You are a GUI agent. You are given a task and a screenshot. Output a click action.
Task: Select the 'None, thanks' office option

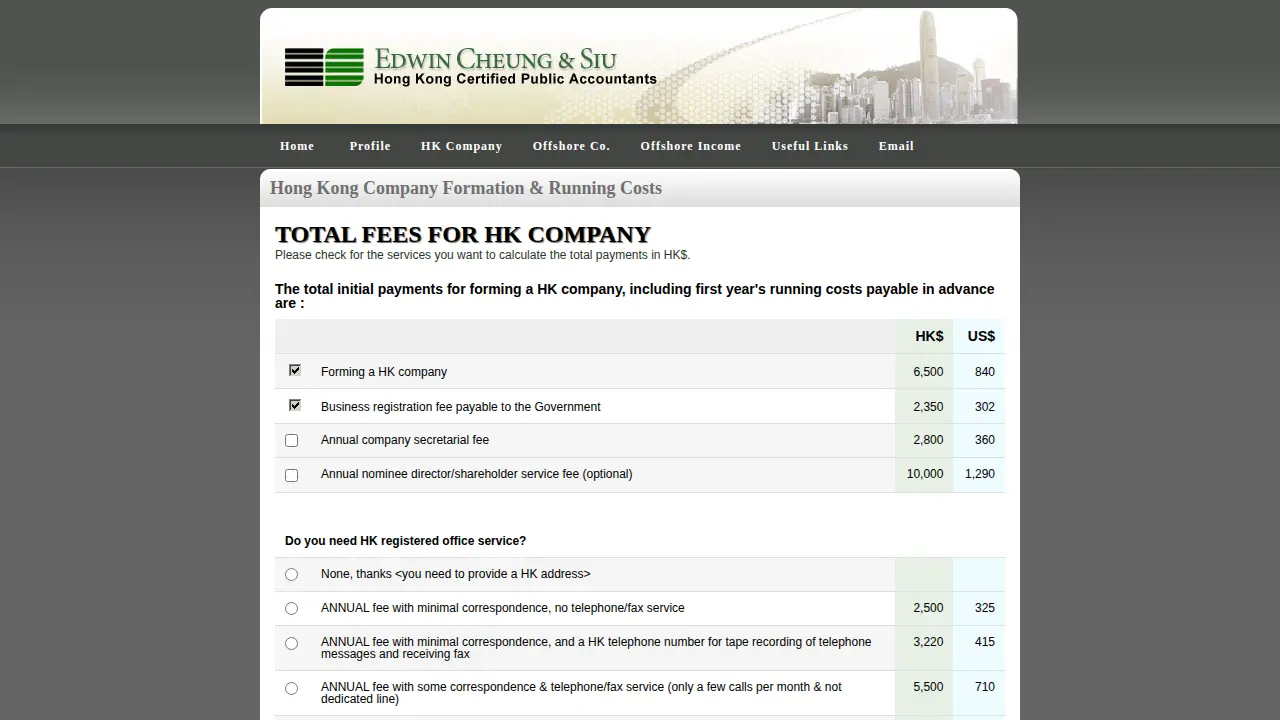[291, 574]
